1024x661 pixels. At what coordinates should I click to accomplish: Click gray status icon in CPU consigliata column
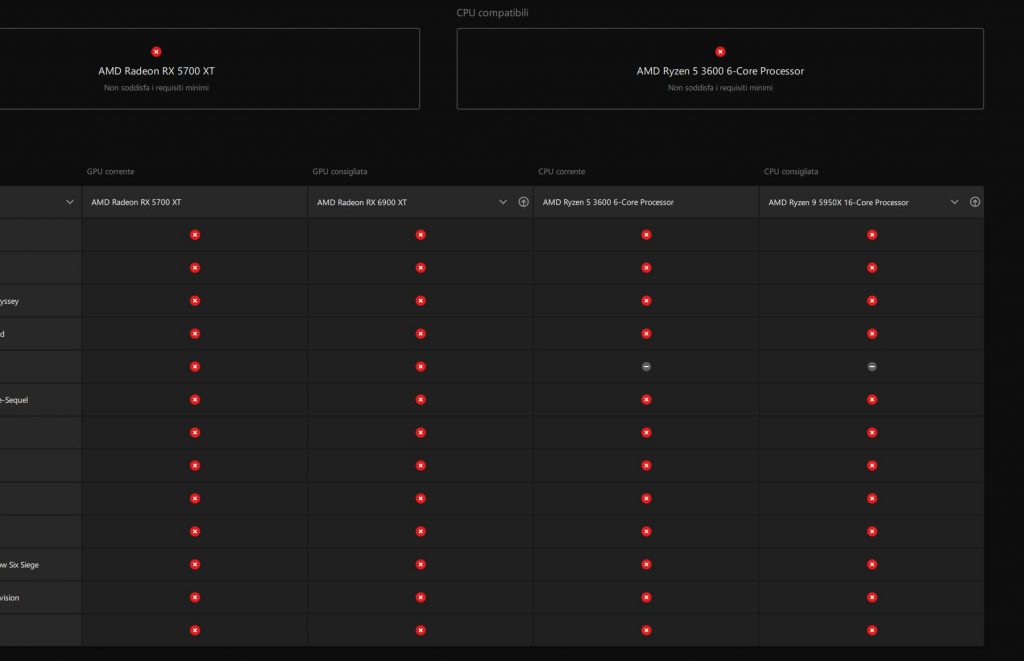[x=872, y=366]
